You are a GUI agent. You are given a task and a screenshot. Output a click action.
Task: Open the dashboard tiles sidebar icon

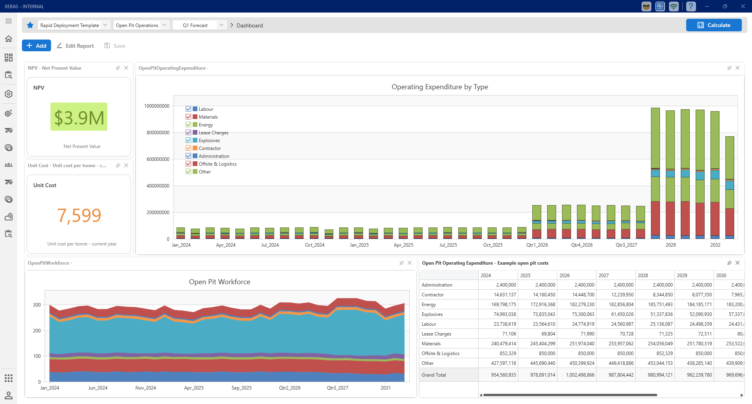pos(9,58)
